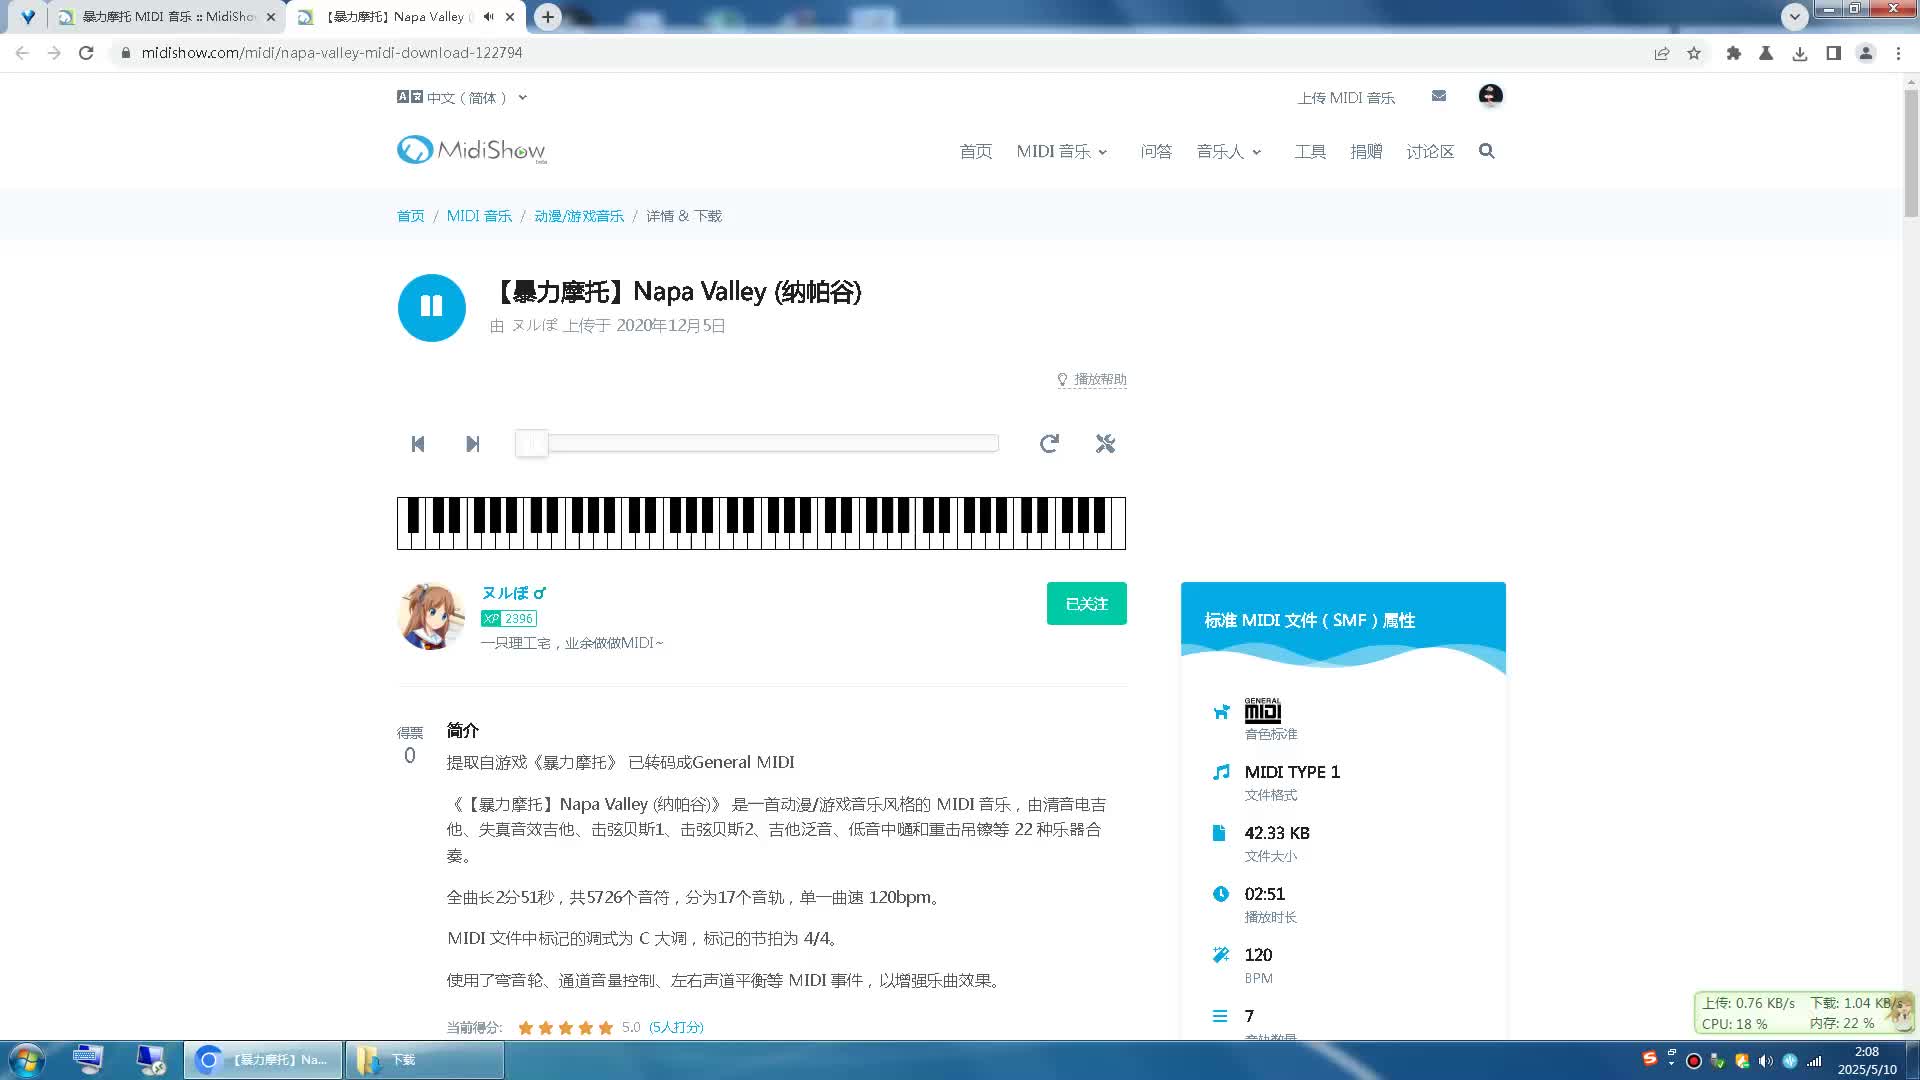Pause the playing MIDI track
This screenshot has height=1080, width=1920.
[431, 308]
